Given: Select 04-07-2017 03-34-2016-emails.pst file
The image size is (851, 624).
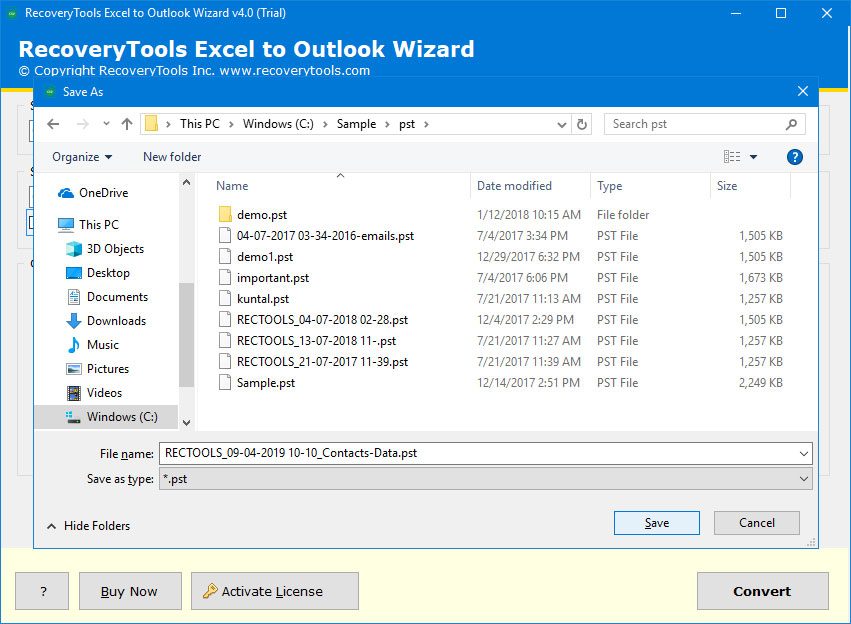Looking at the screenshot, I should (325, 236).
